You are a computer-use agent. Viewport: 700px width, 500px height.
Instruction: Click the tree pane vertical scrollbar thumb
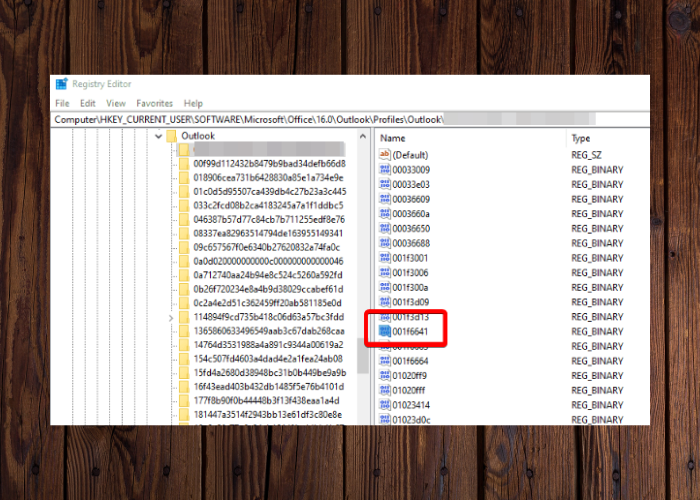point(363,355)
